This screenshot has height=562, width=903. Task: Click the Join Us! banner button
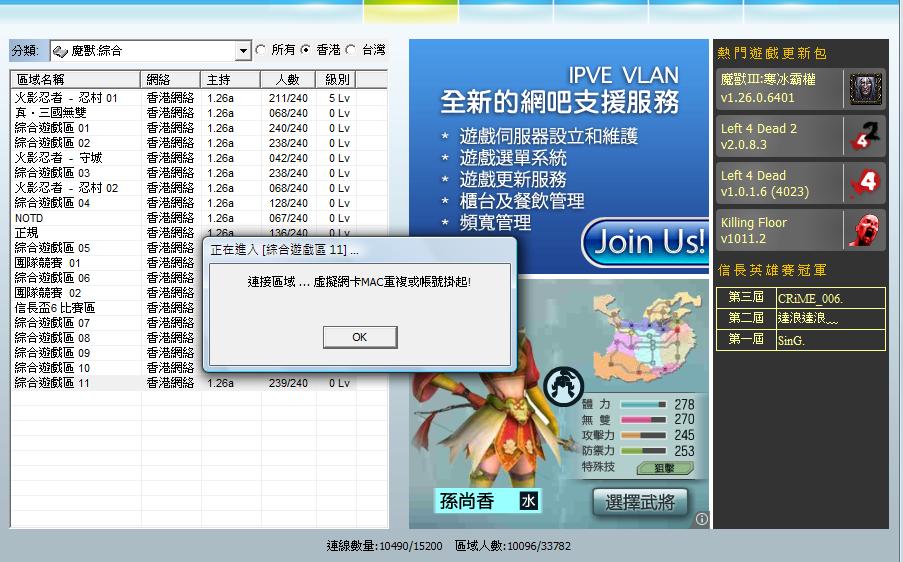coord(646,242)
